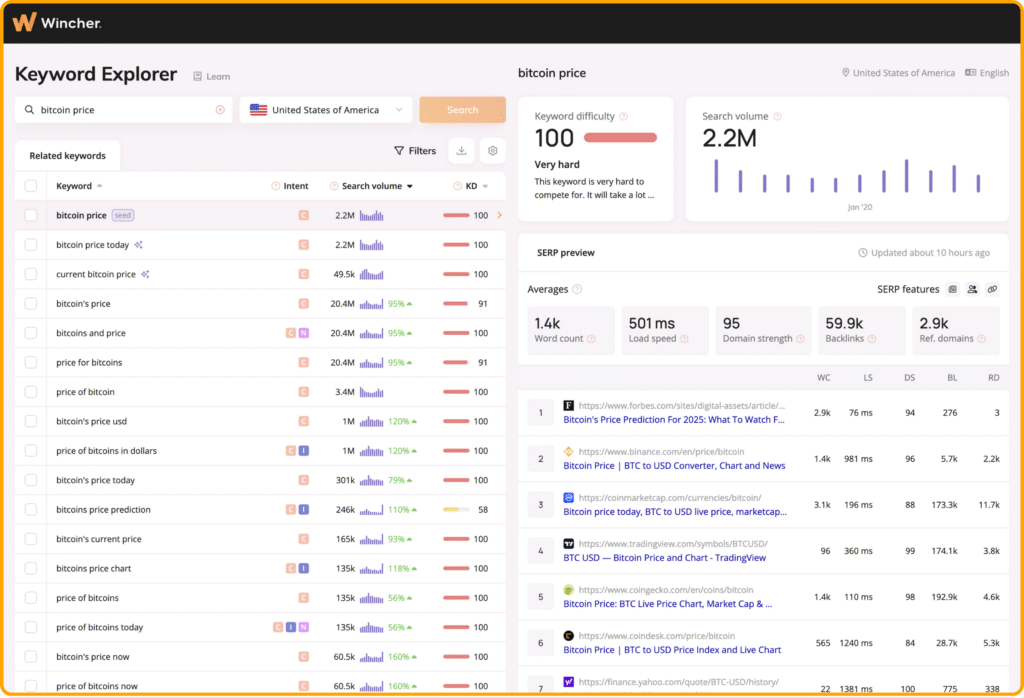Download the keyword list
Viewport: 1024px width, 698px height.
461,151
